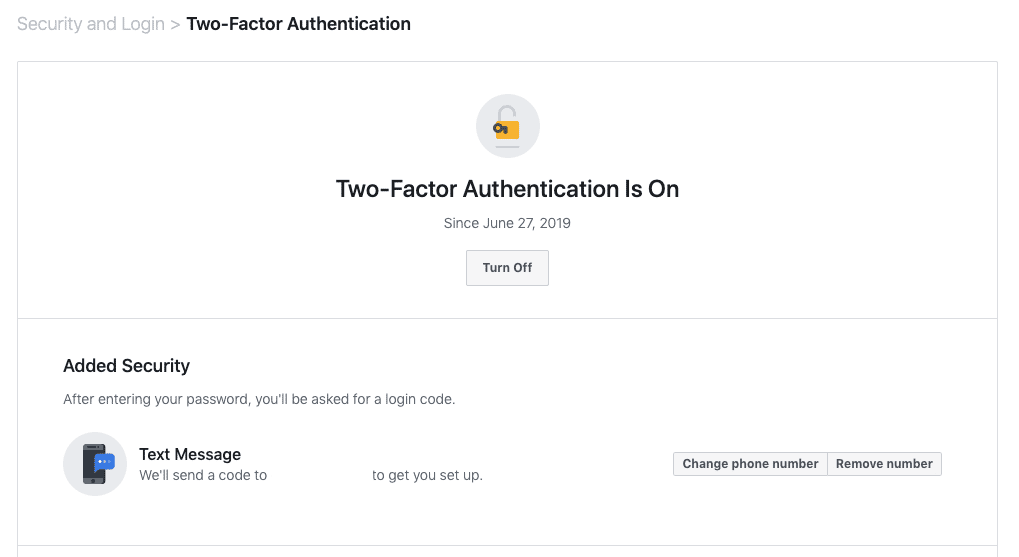This screenshot has width=1019, height=557.
Task: Click the breadcrumb arrow separator
Action: [175, 24]
